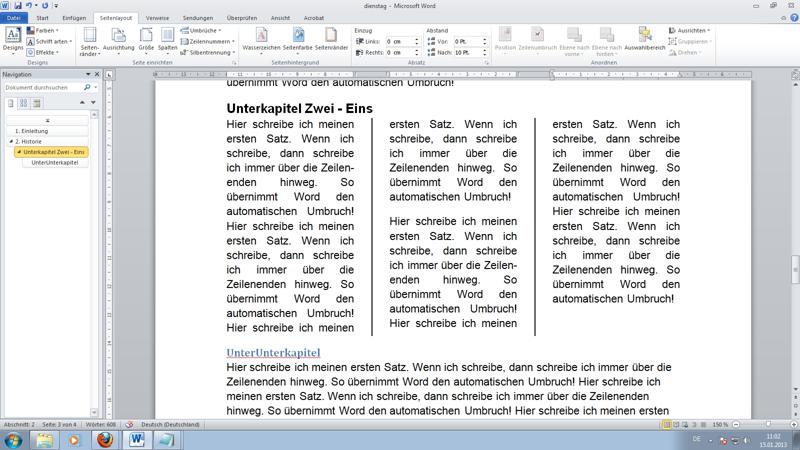Image resolution: width=800 pixels, height=450 pixels.
Task: Open the Auswahlbereich selection pane
Action: (x=645, y=40)
